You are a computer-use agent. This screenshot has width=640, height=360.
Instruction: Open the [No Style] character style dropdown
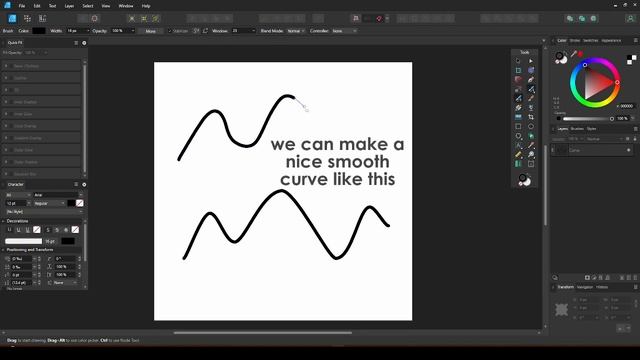(x=44, y=212)
